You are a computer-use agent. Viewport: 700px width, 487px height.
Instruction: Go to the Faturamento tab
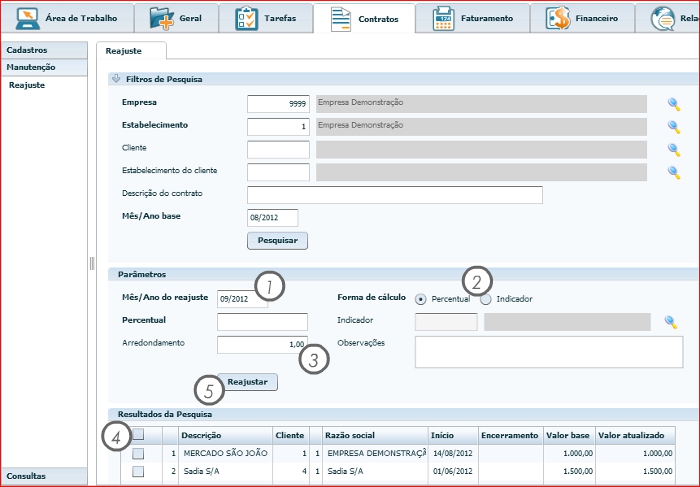(473, 18)
